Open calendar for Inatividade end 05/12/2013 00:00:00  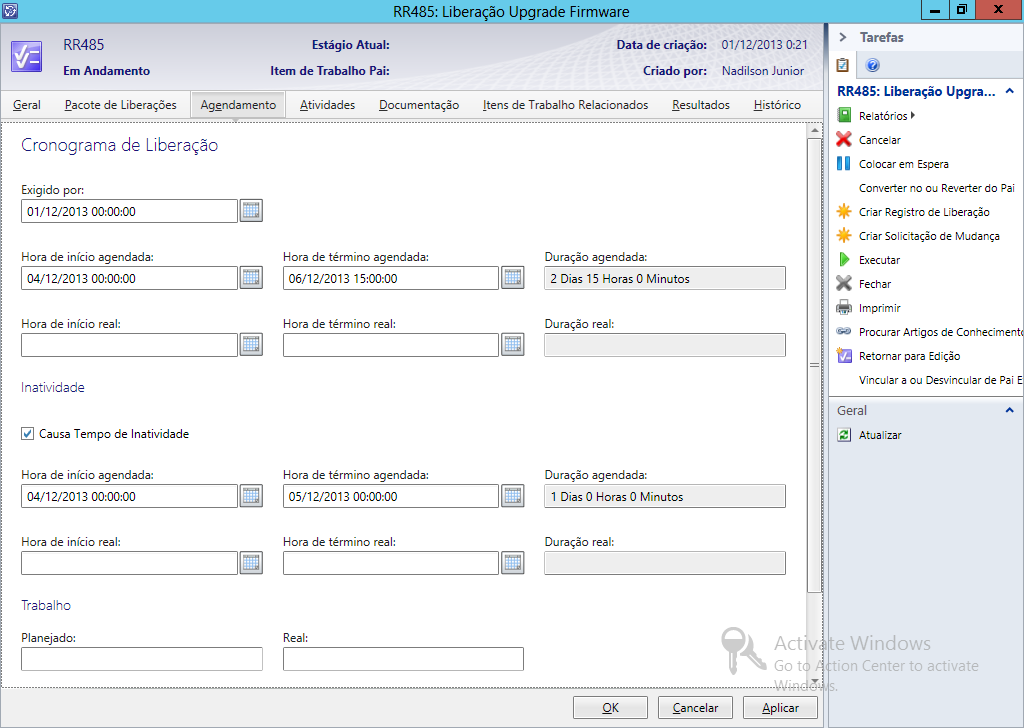[x=513, y=496]
